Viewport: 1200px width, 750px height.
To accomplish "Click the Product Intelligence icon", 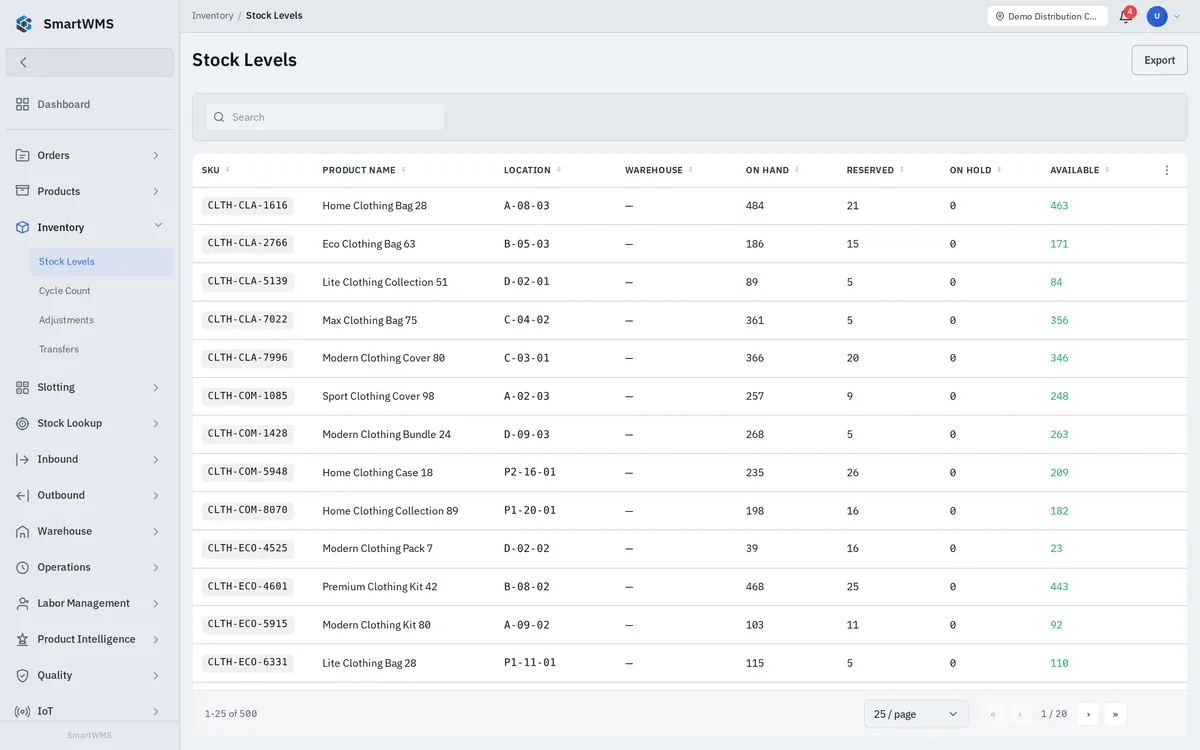I will pos(22,639).
